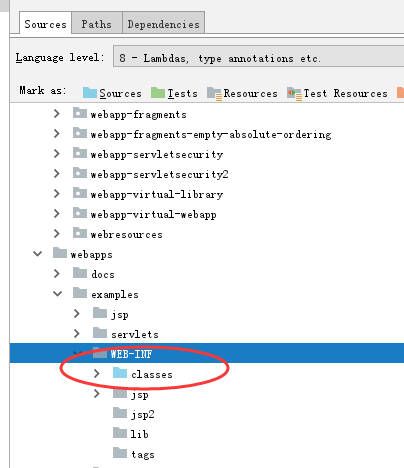404x468 pixels.
Task: Select the servlets folder row
Action: click(207, 334)
